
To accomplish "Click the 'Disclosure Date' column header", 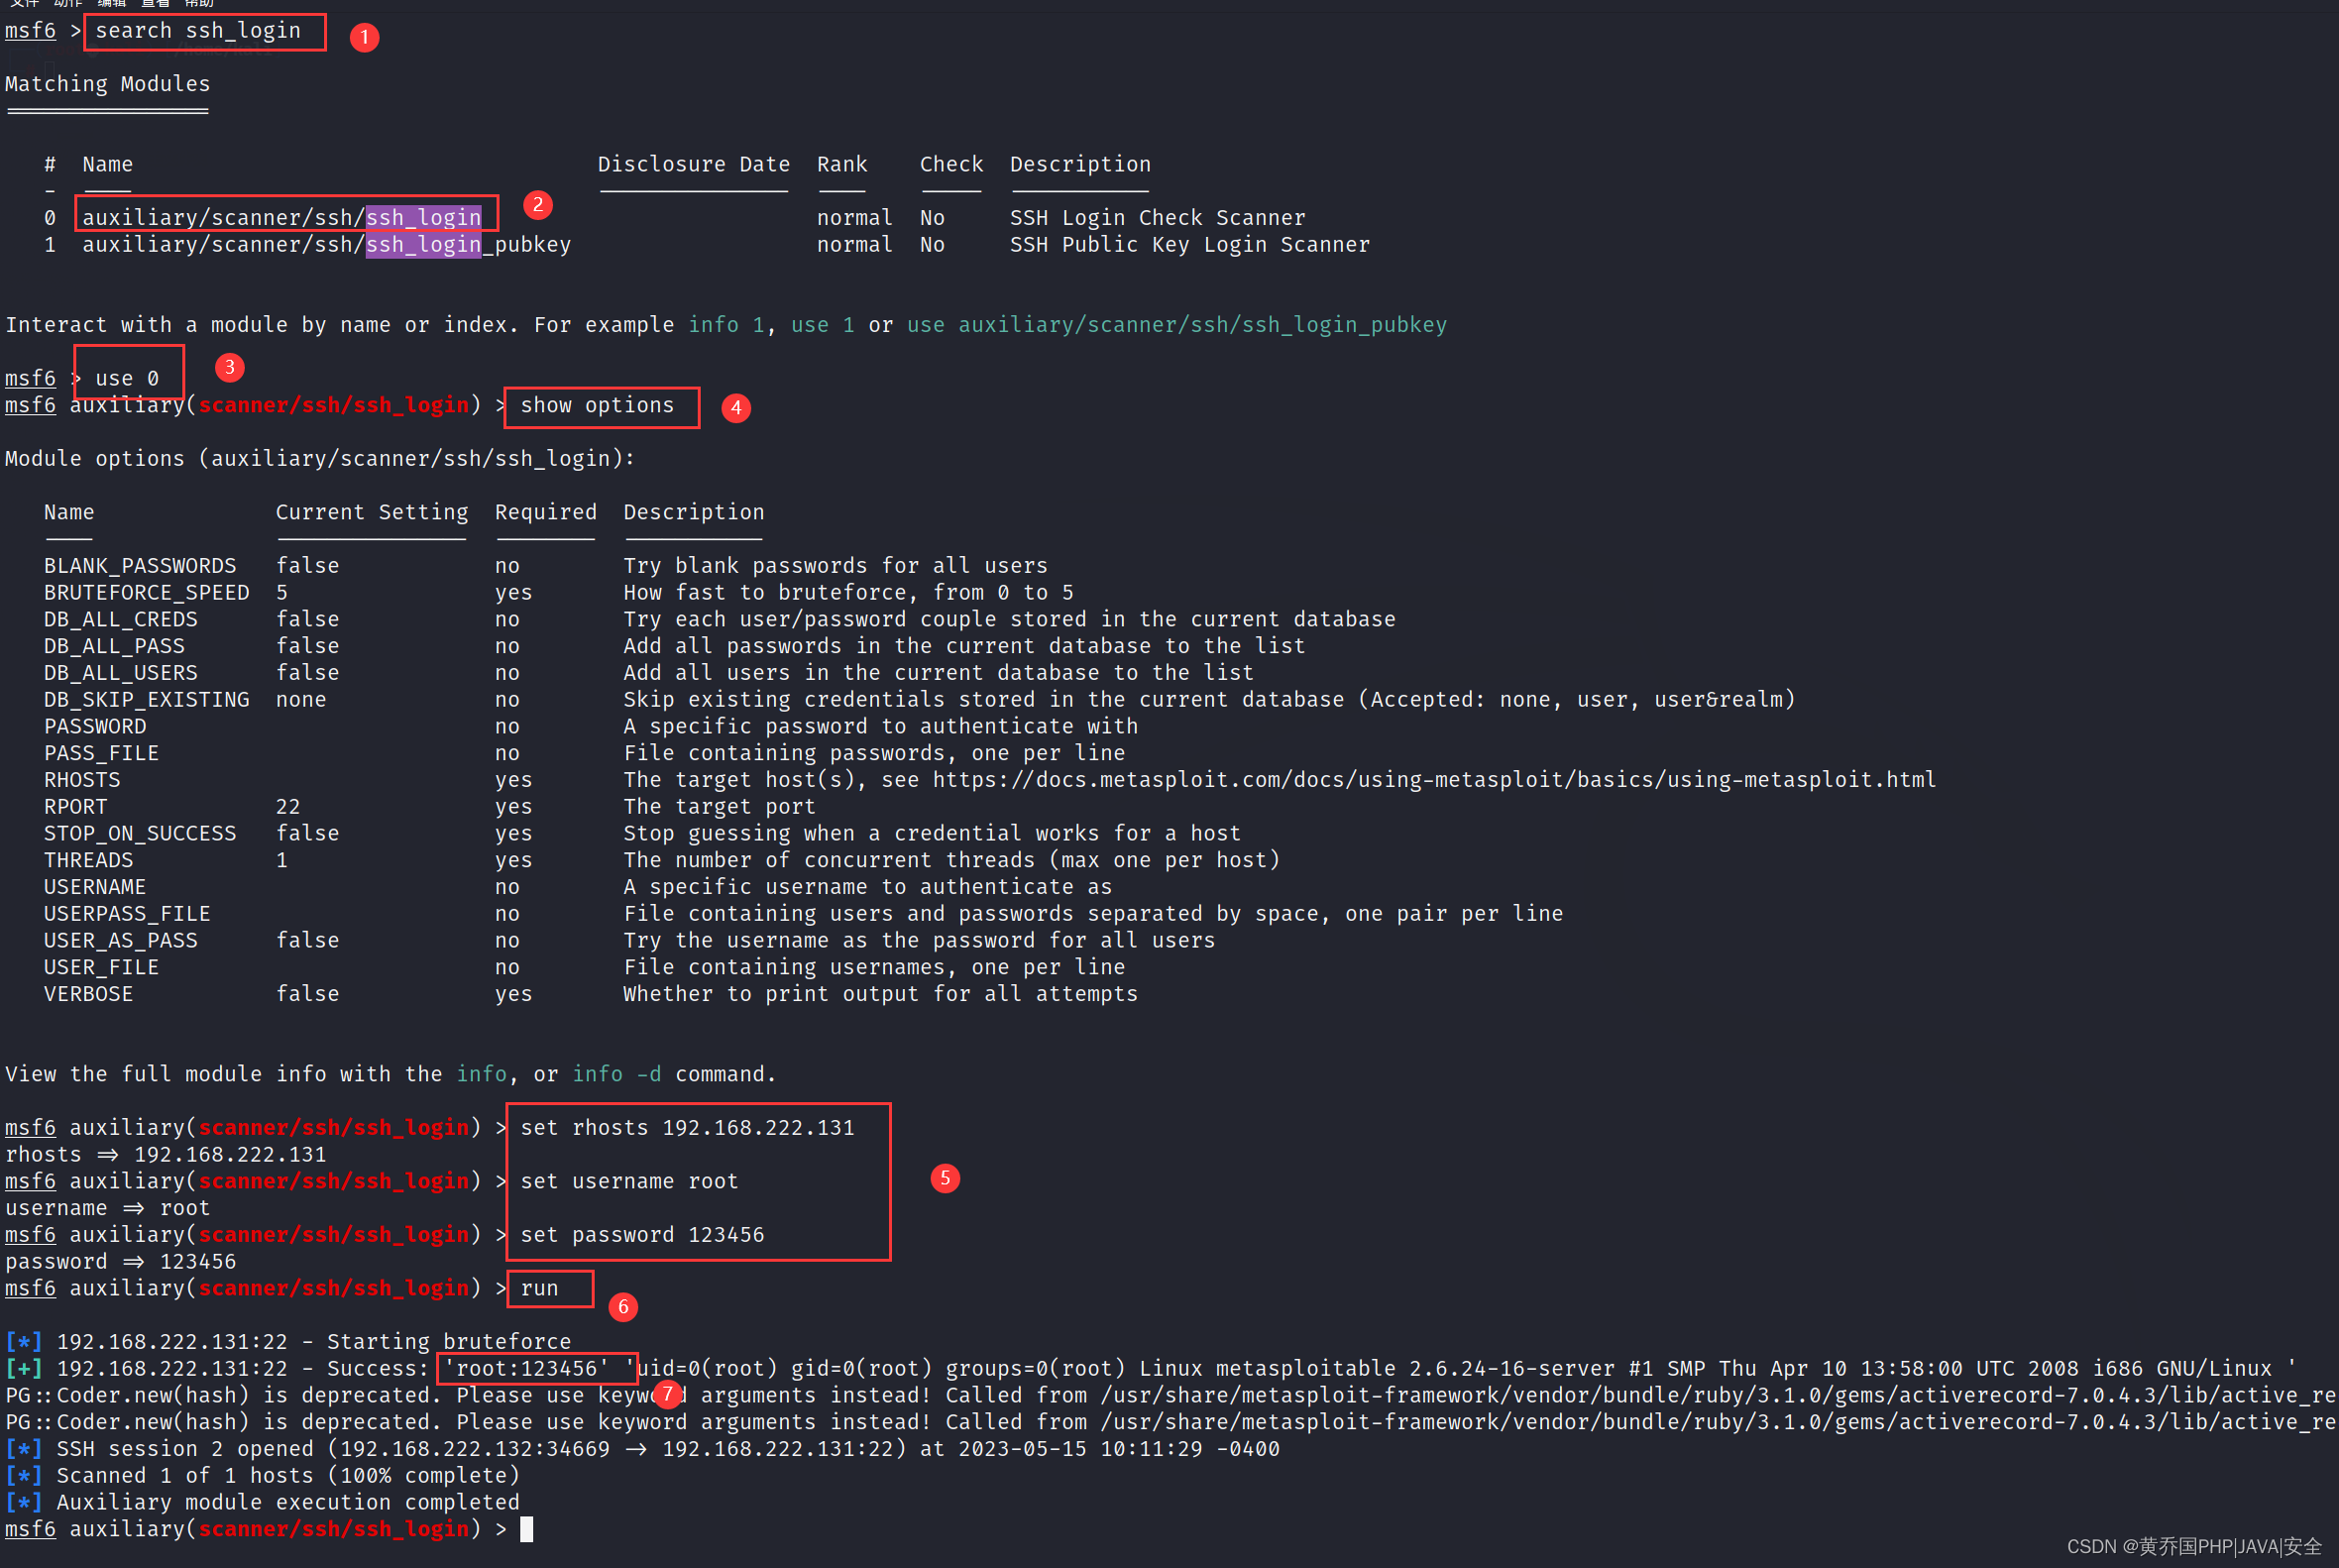I will pyautogui.click(x=693, y=164).
